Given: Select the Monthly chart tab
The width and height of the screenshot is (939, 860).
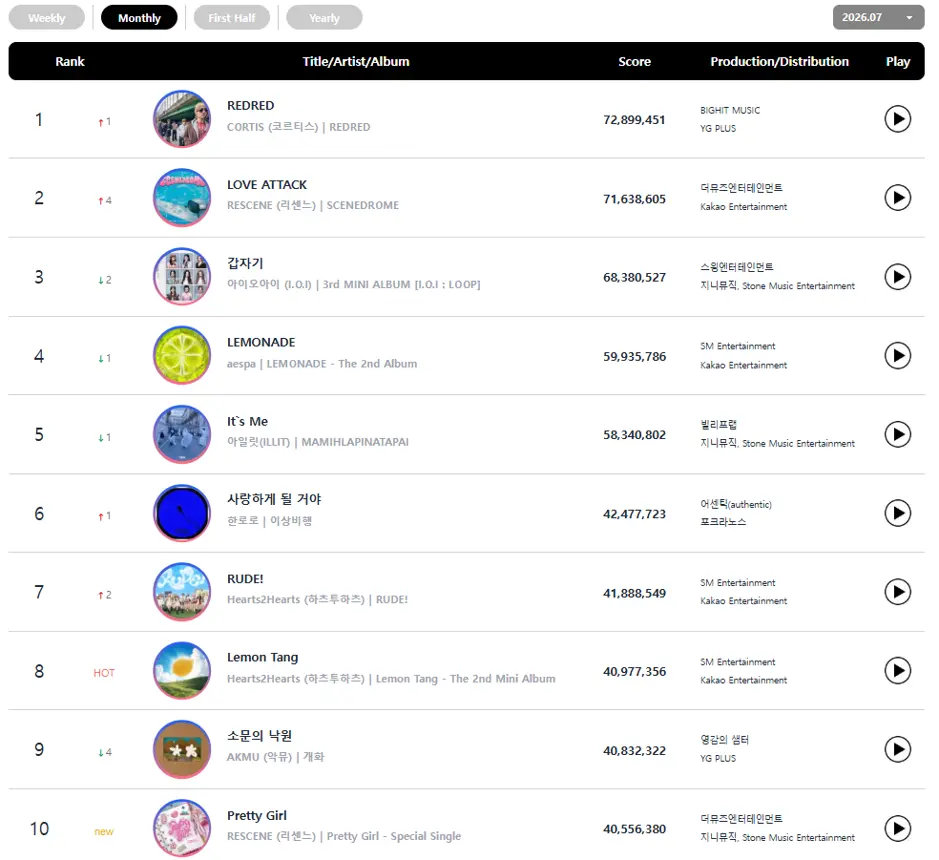Looking at the screenshot, I should [139, 17].
